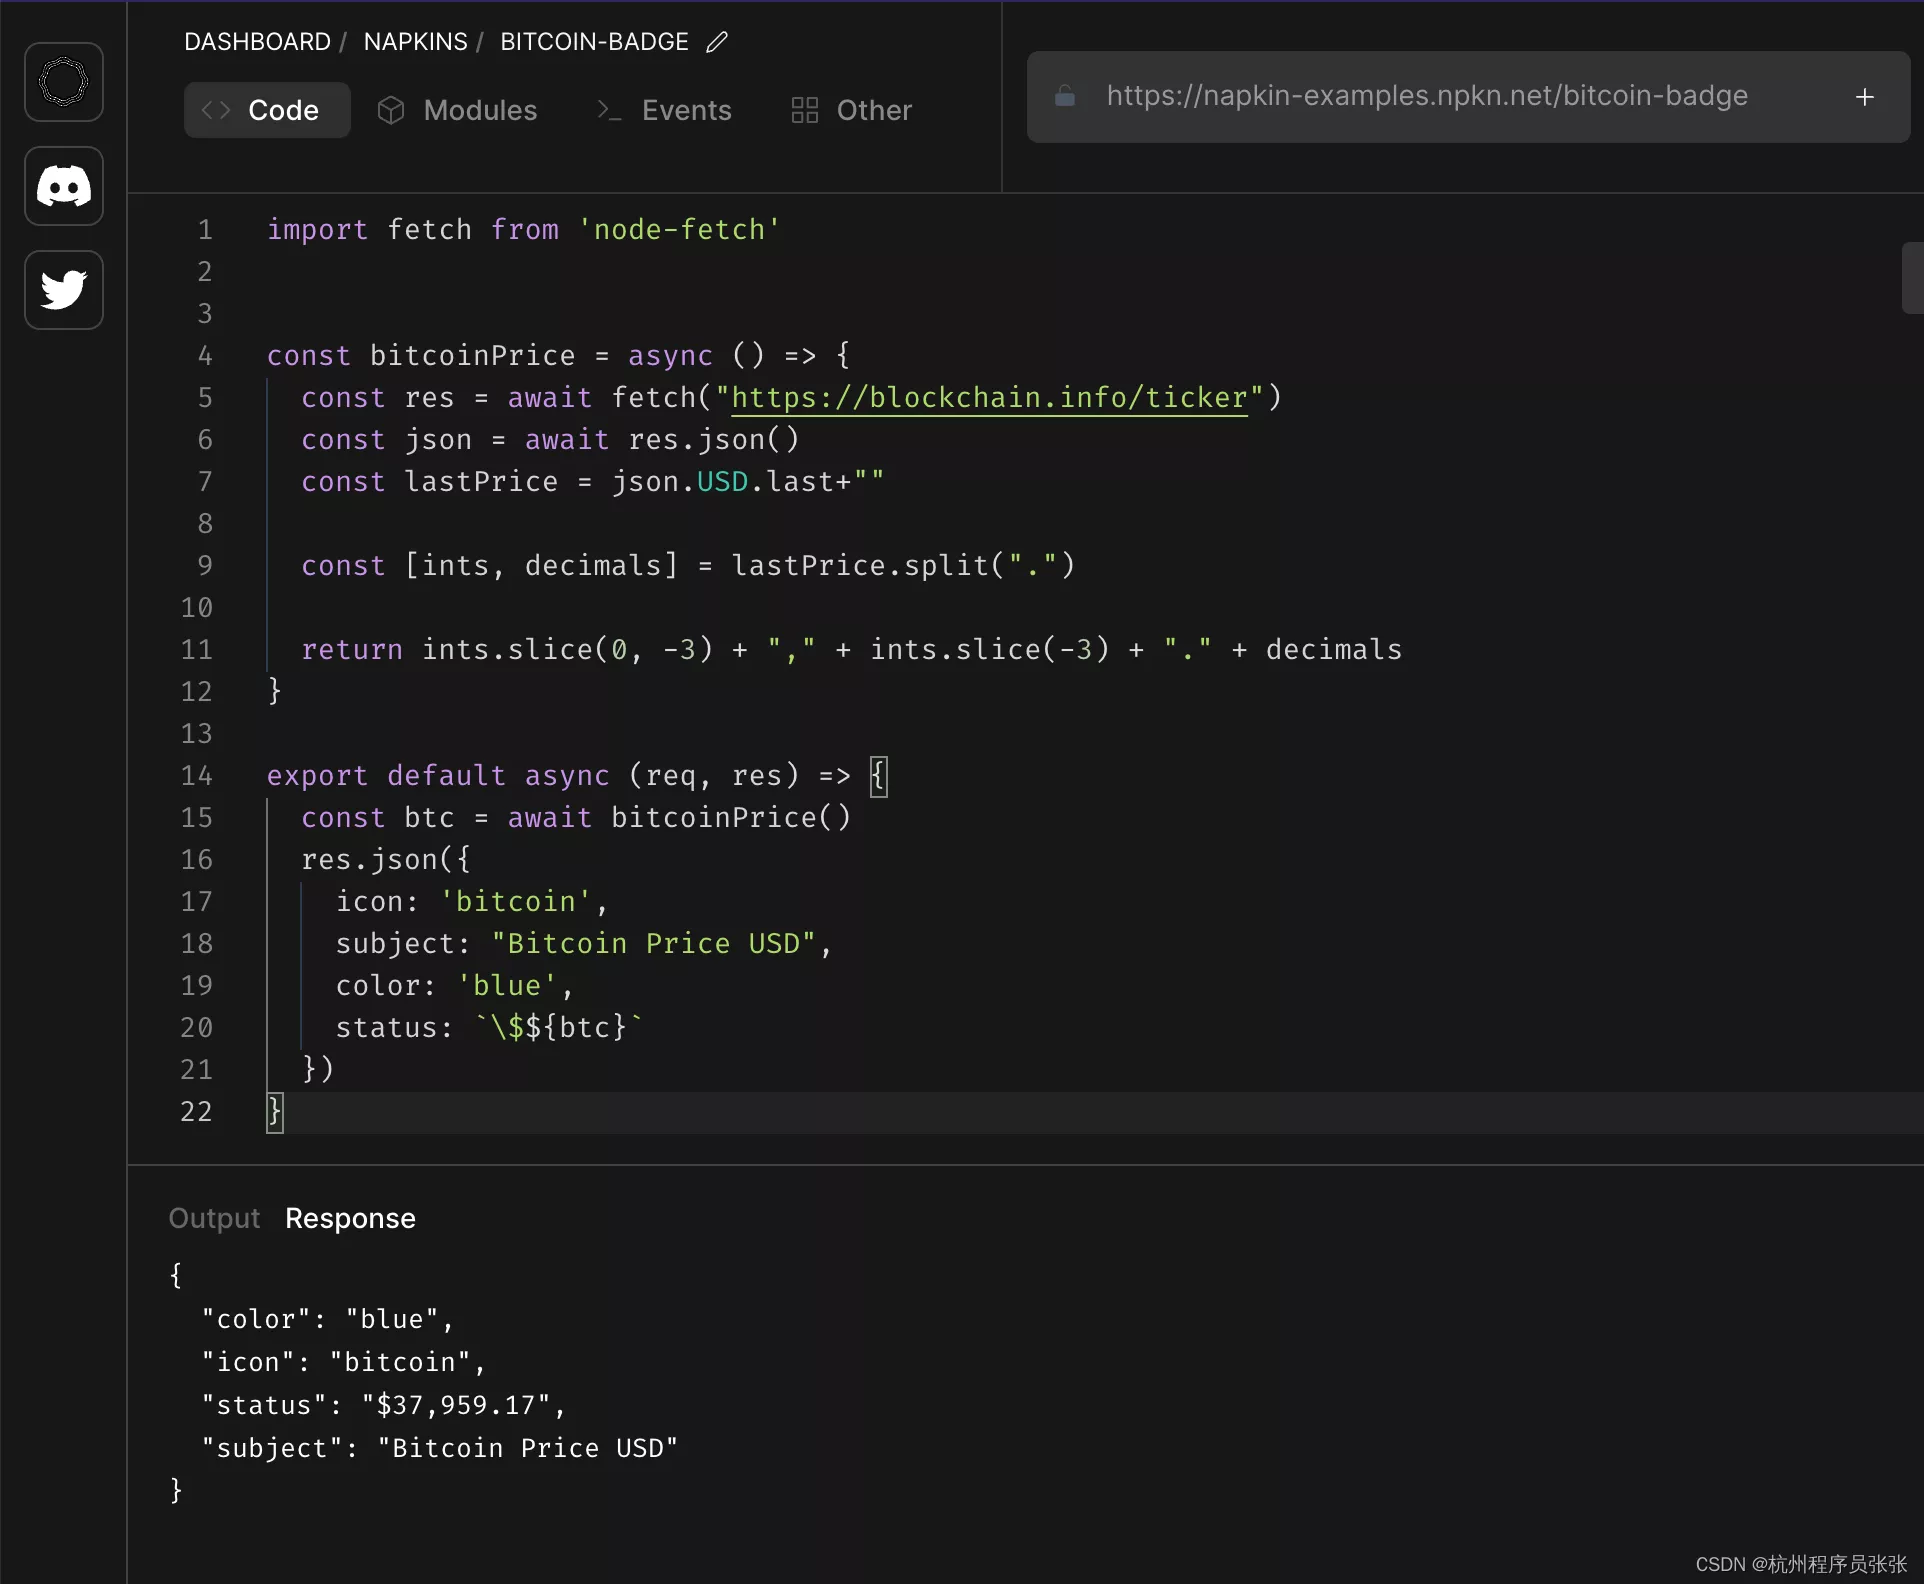Click the grid icon beside Other

(x=804, y=110)
